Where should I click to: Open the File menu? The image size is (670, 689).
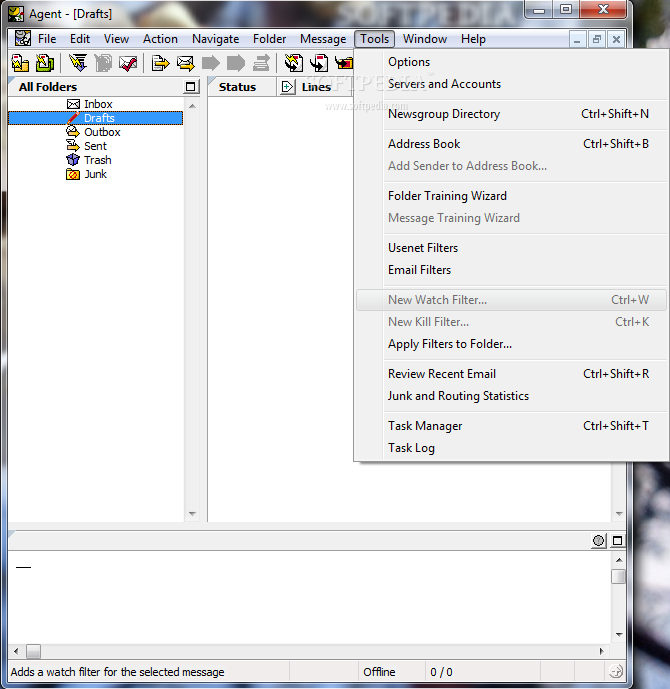coord(47,39)
